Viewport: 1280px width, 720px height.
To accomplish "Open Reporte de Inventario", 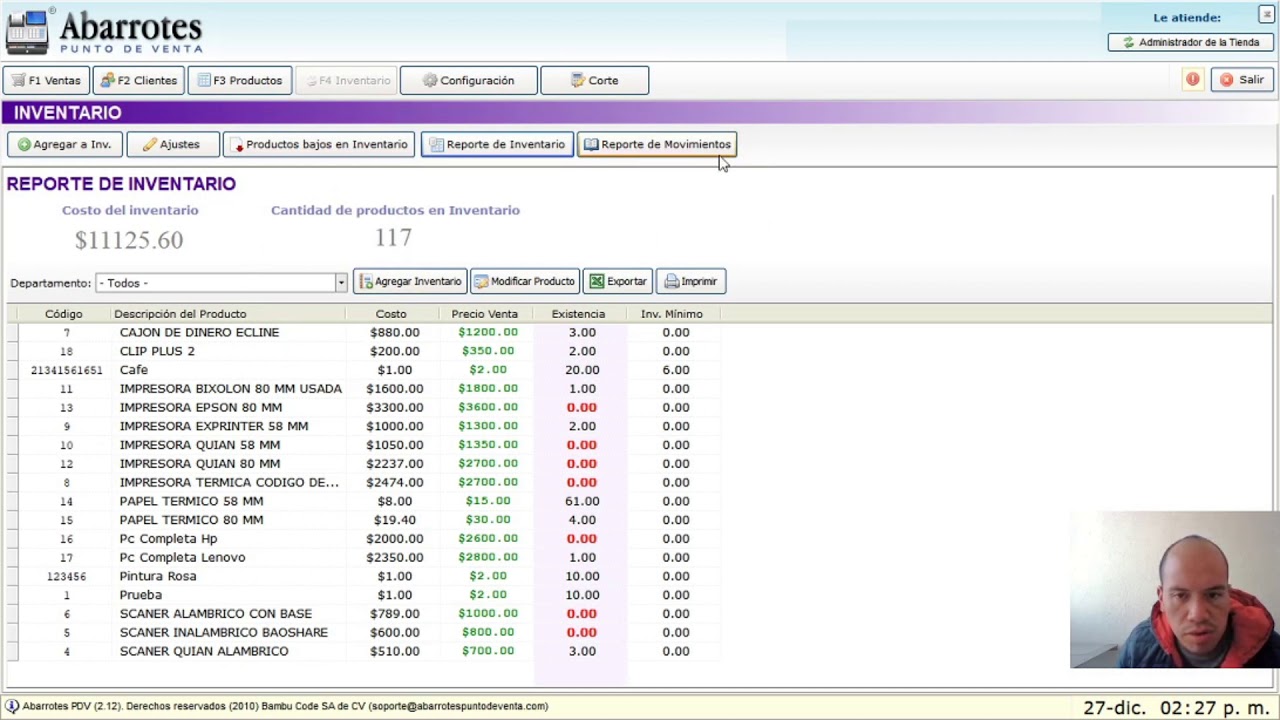I will click(497, 144).
